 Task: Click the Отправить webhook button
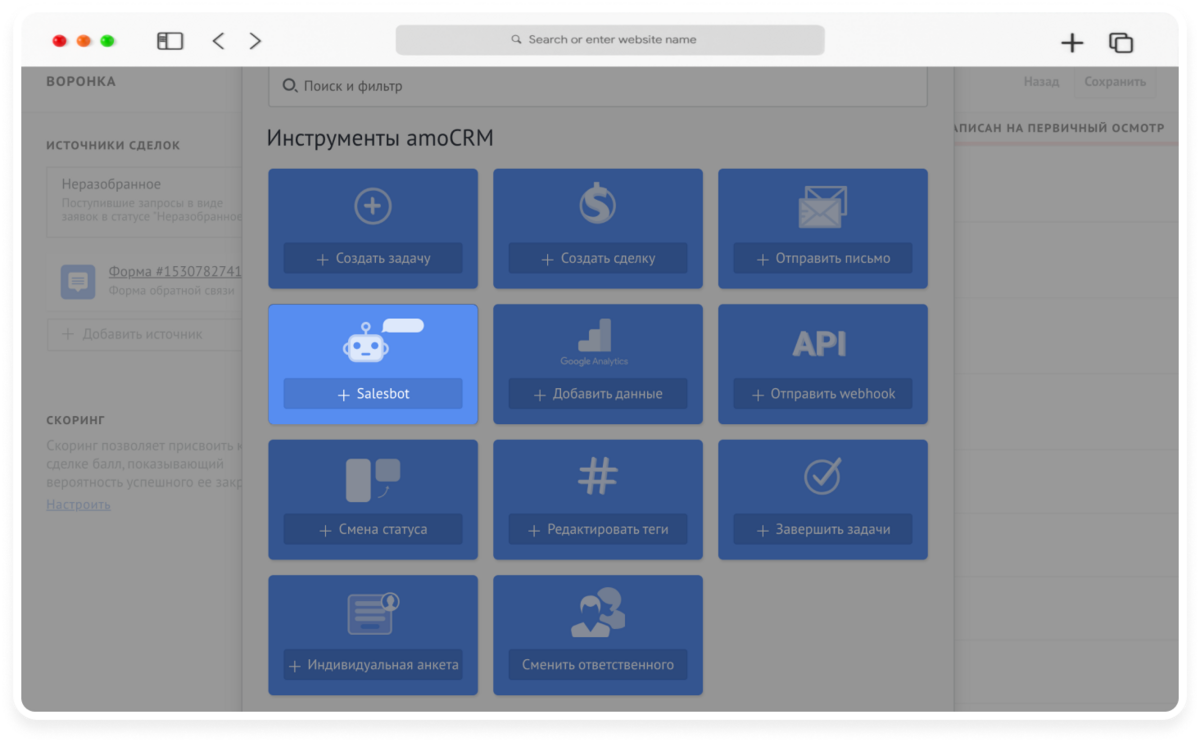pos(823,394)
